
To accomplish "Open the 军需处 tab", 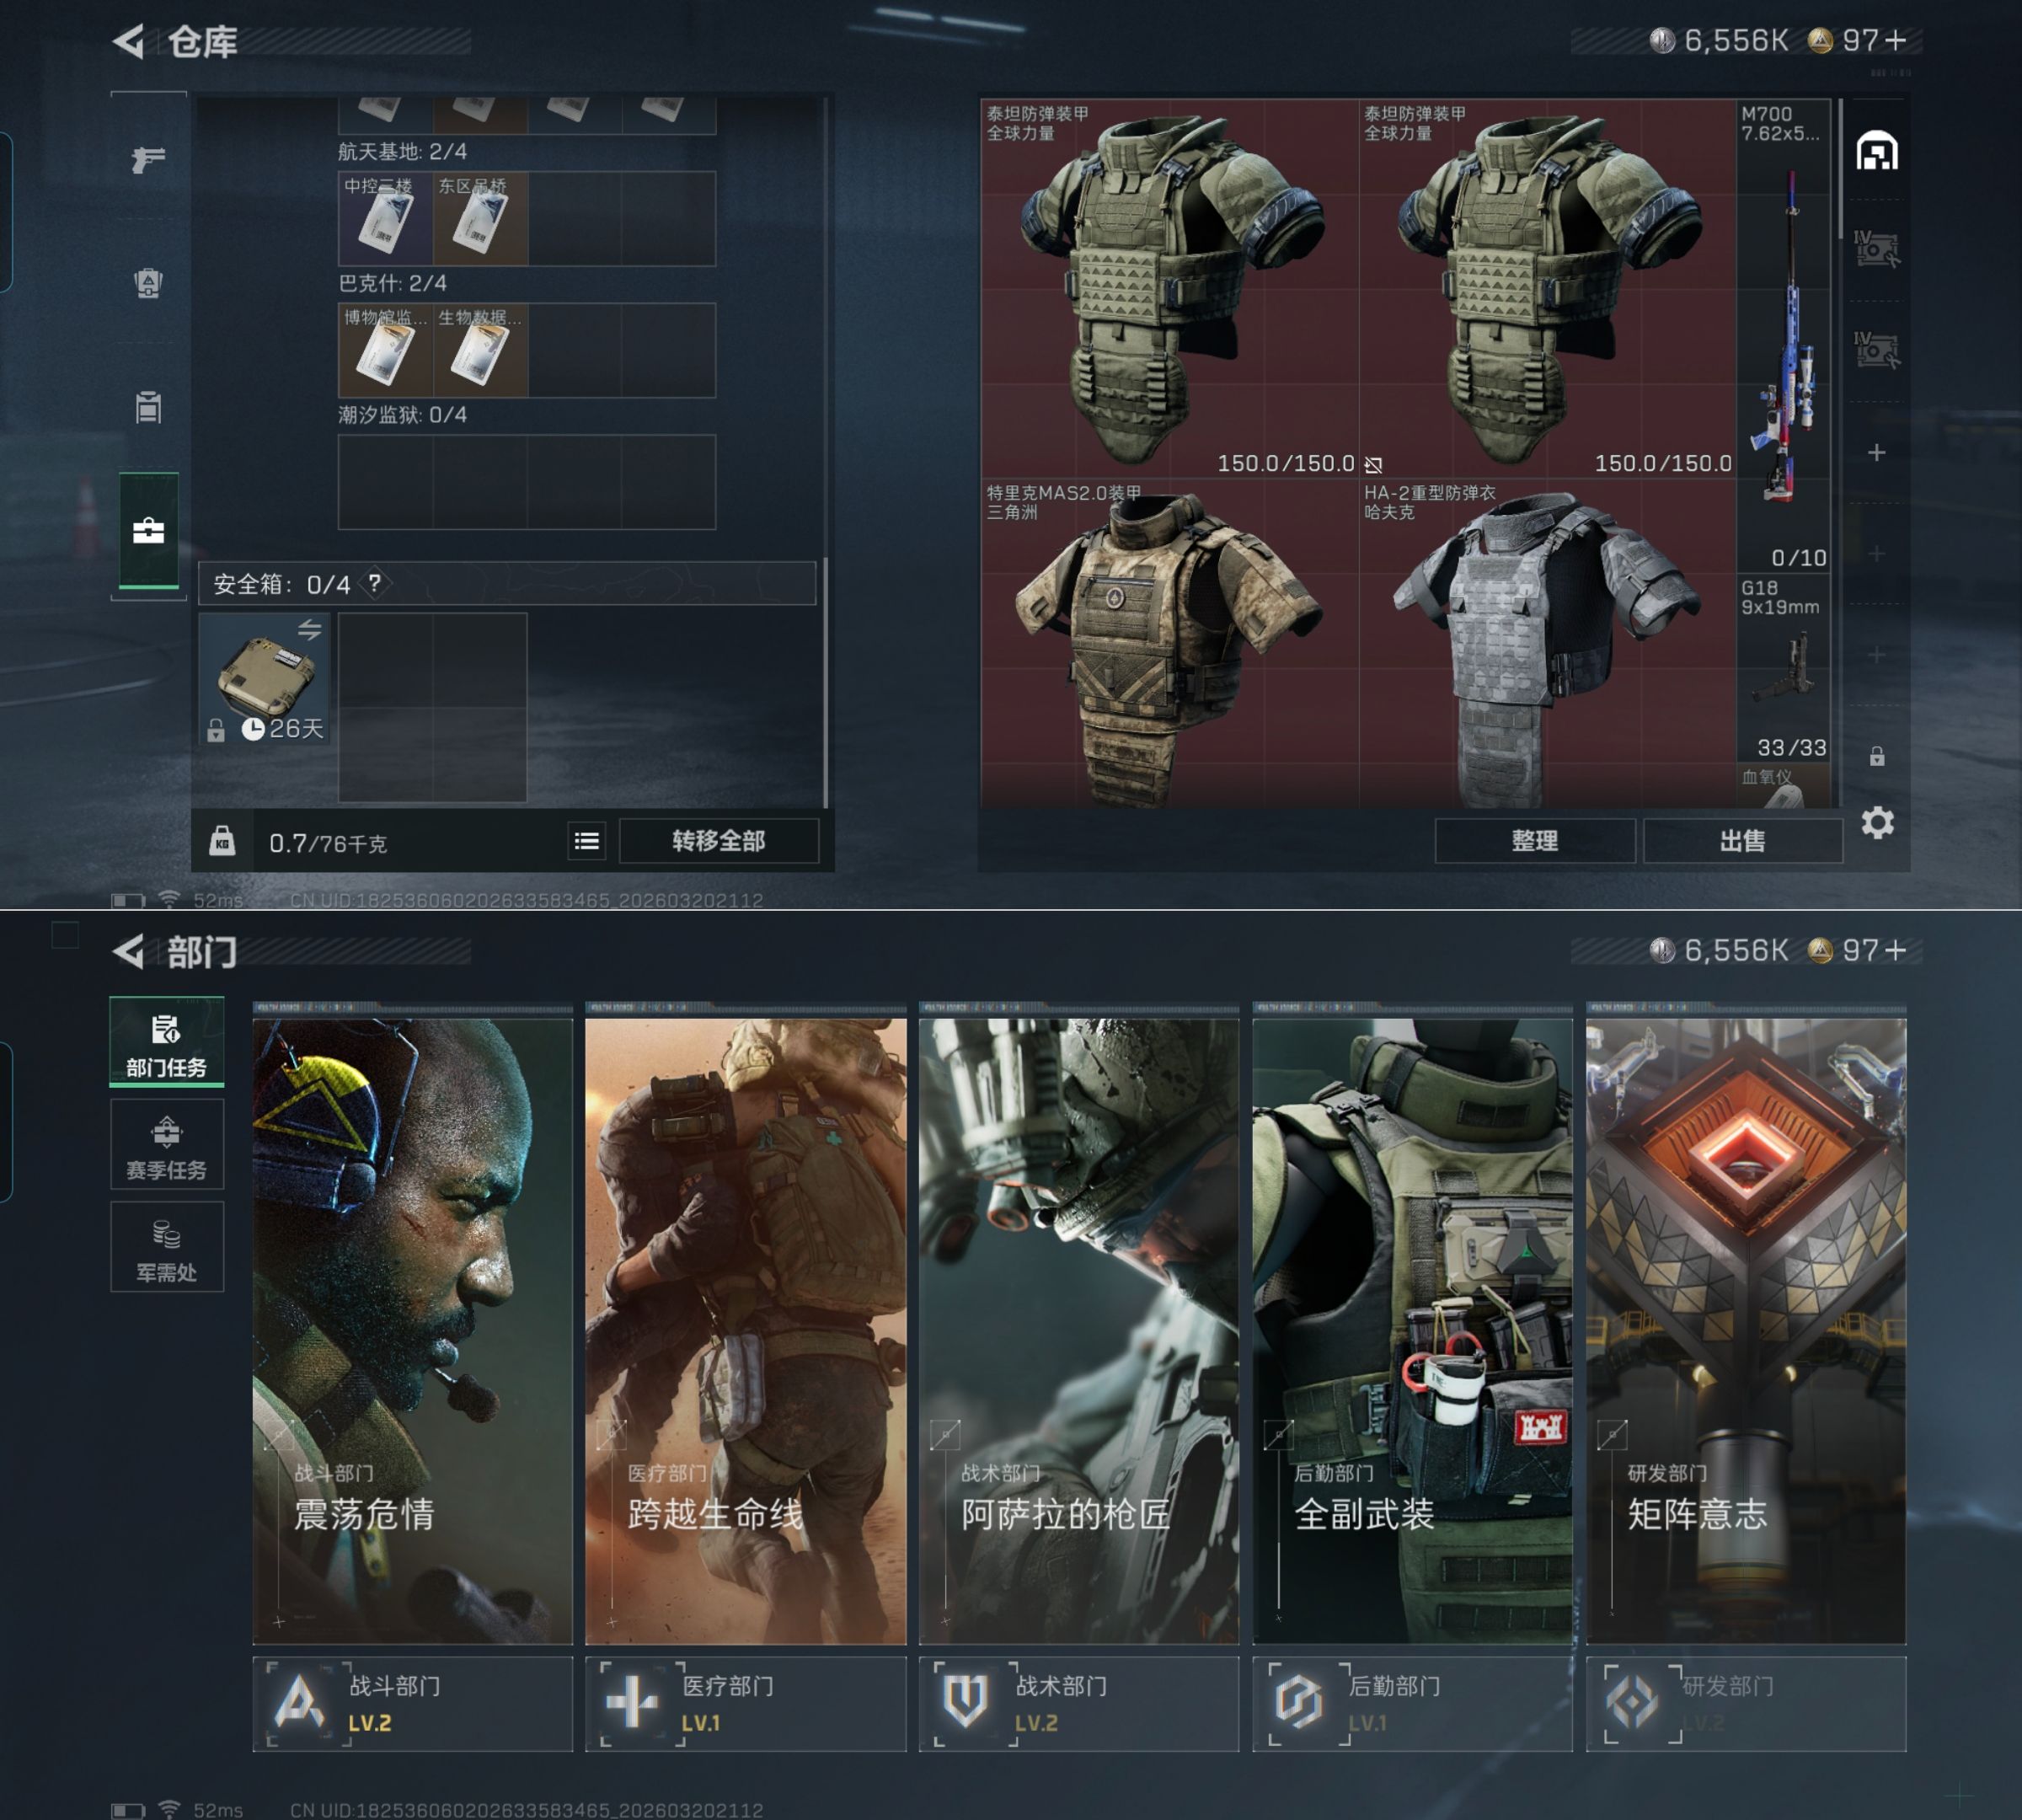I will click(x=166, y=1248).
